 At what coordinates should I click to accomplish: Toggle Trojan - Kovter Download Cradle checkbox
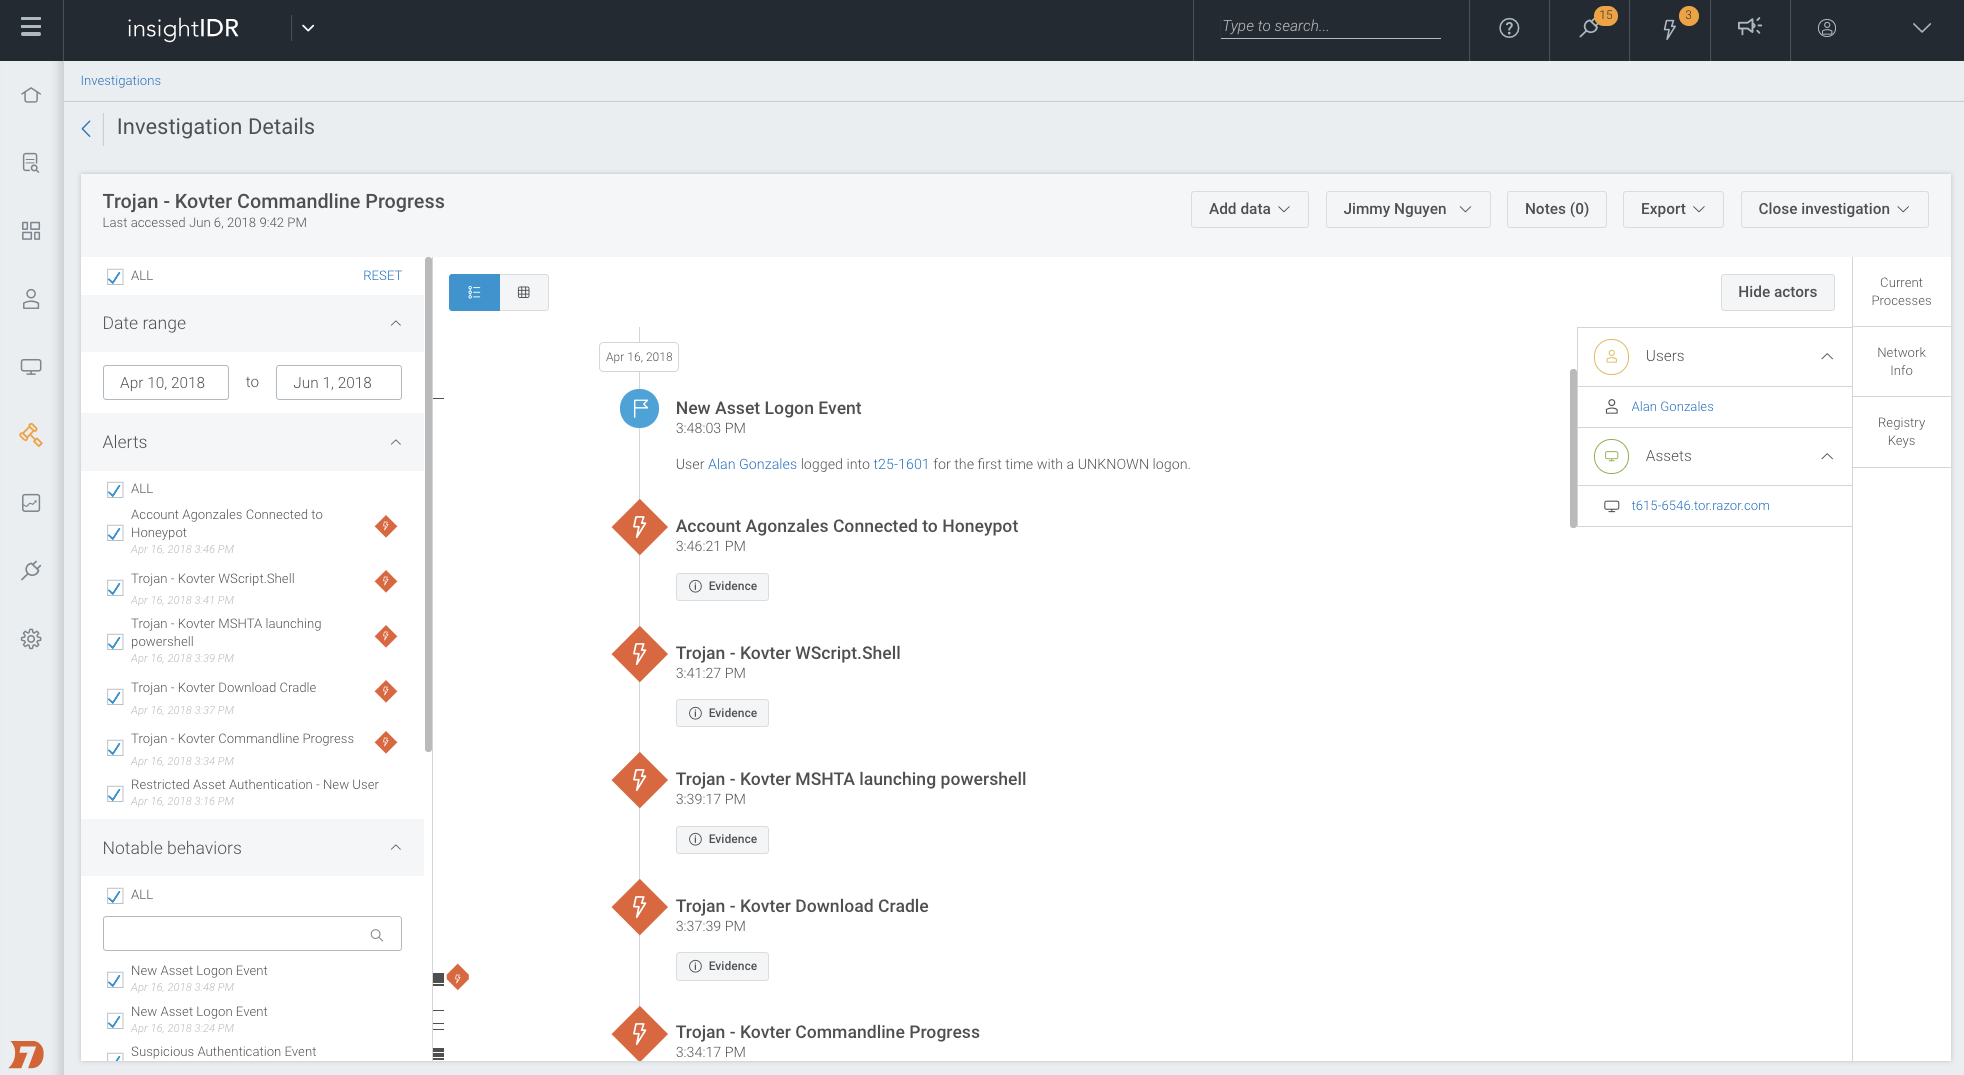[x=115, y=697]
